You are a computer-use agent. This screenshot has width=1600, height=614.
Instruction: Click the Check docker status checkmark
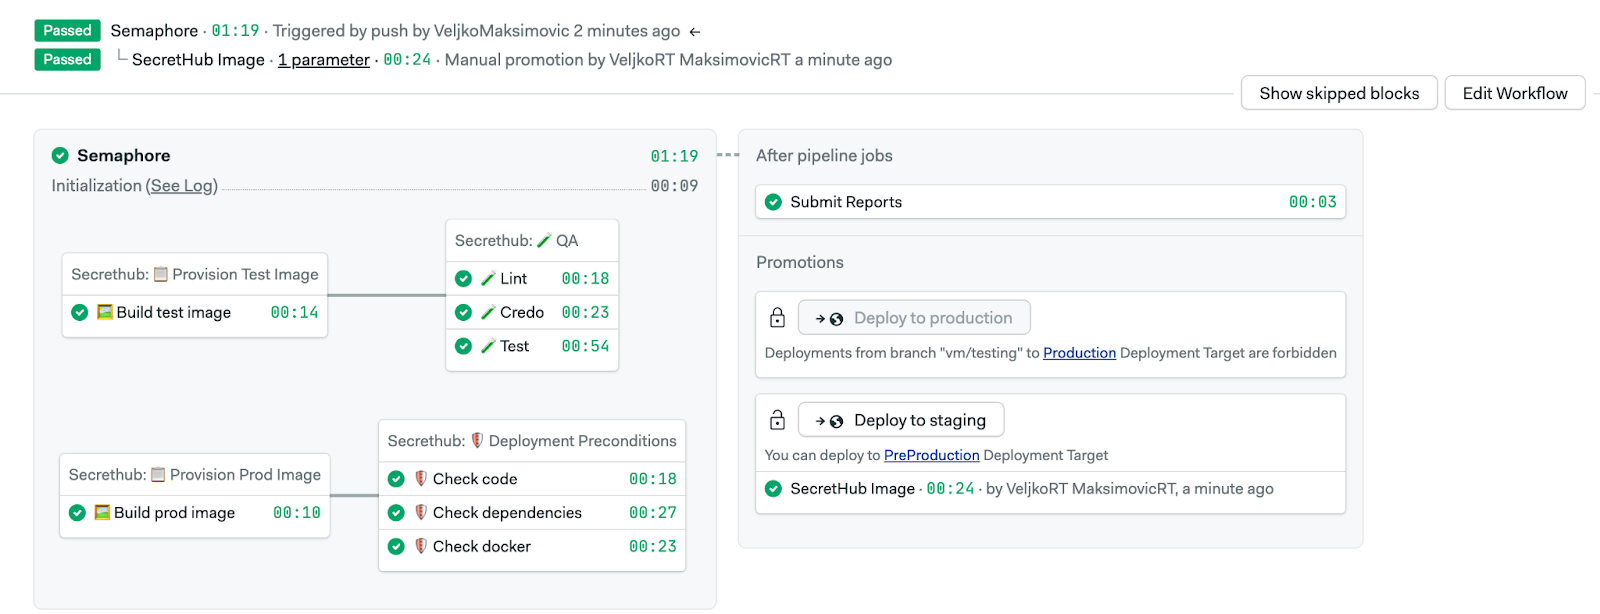396,547
